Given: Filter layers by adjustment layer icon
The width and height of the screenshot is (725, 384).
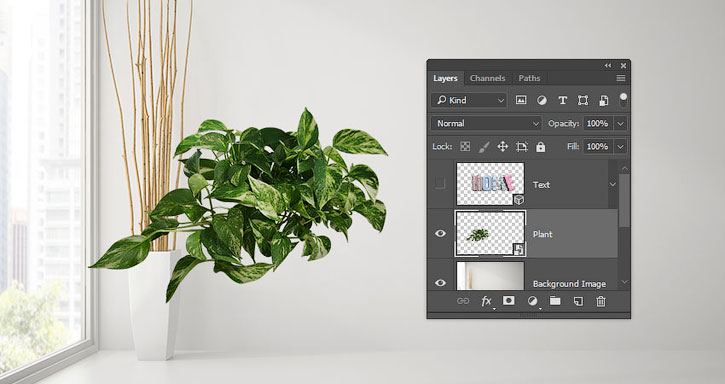Looking at the screenshot, I should click(x=542, y=100).
